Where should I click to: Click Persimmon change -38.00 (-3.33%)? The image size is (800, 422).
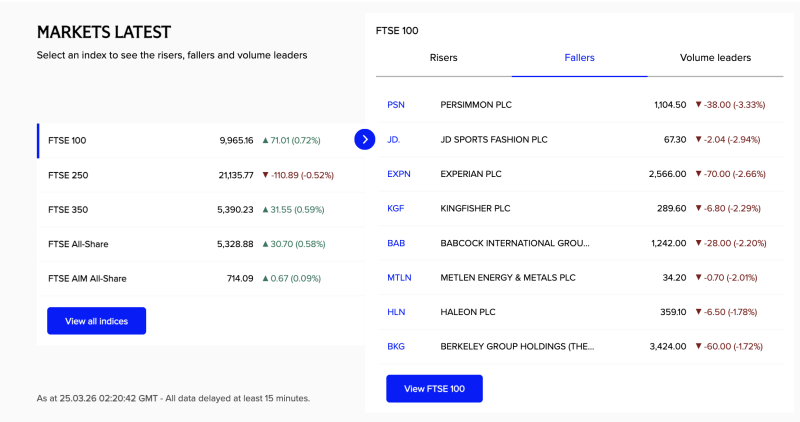pos(730,105)
